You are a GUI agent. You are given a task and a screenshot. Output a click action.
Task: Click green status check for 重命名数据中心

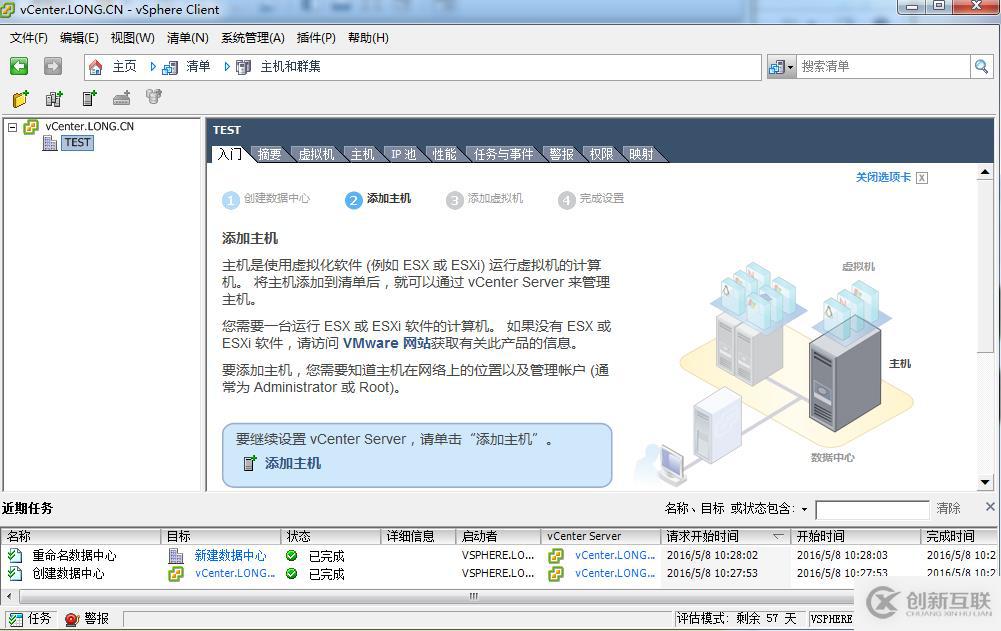(292, 556)
